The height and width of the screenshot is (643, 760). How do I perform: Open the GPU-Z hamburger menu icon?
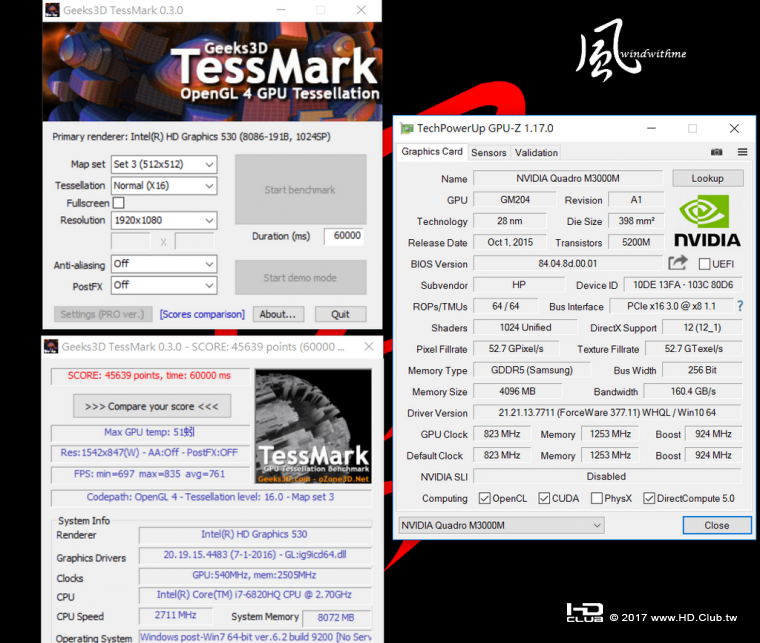(x=742, y=152)
